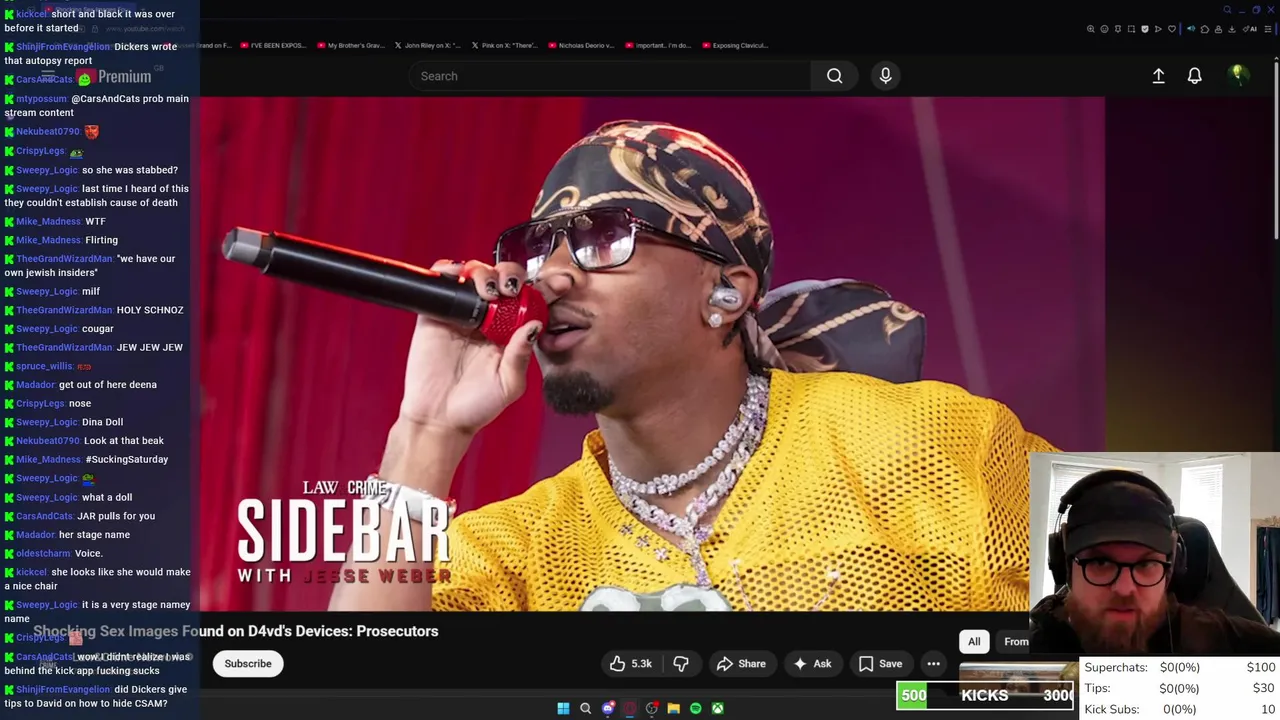The image size is (1280, 720).
Task: Switch to "John Riley on X" tab
Action: tap(428, 45)
